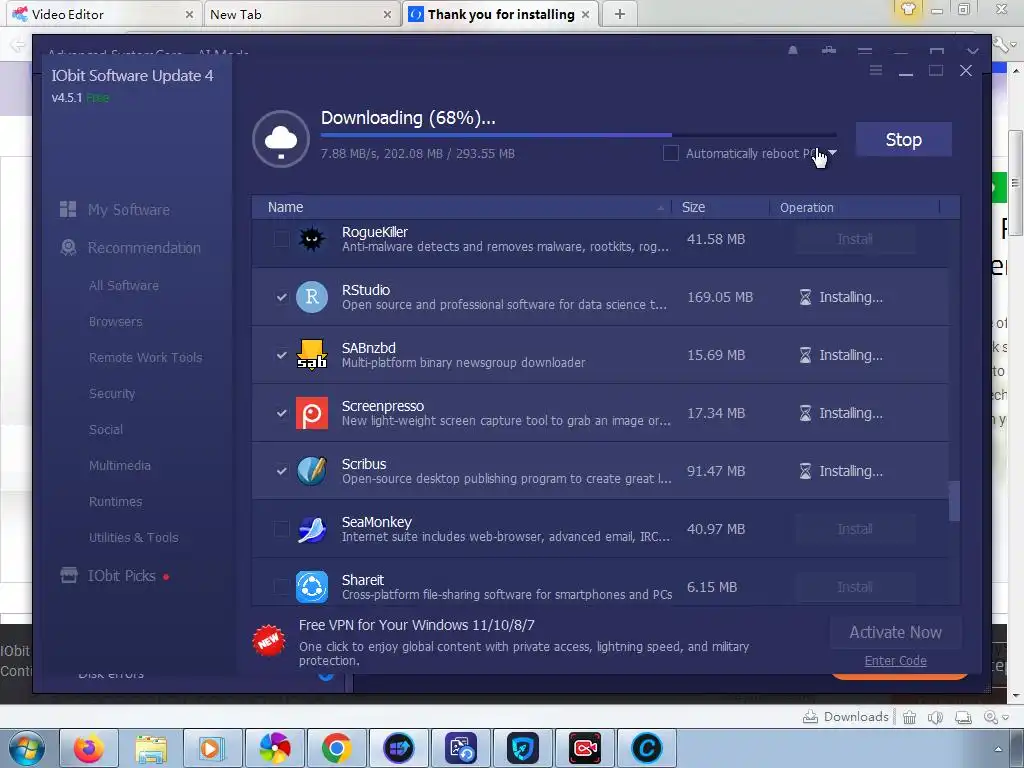Open File Explorer from the taskbar
Screen dimensions: 1024x768
tap(151, 748)
